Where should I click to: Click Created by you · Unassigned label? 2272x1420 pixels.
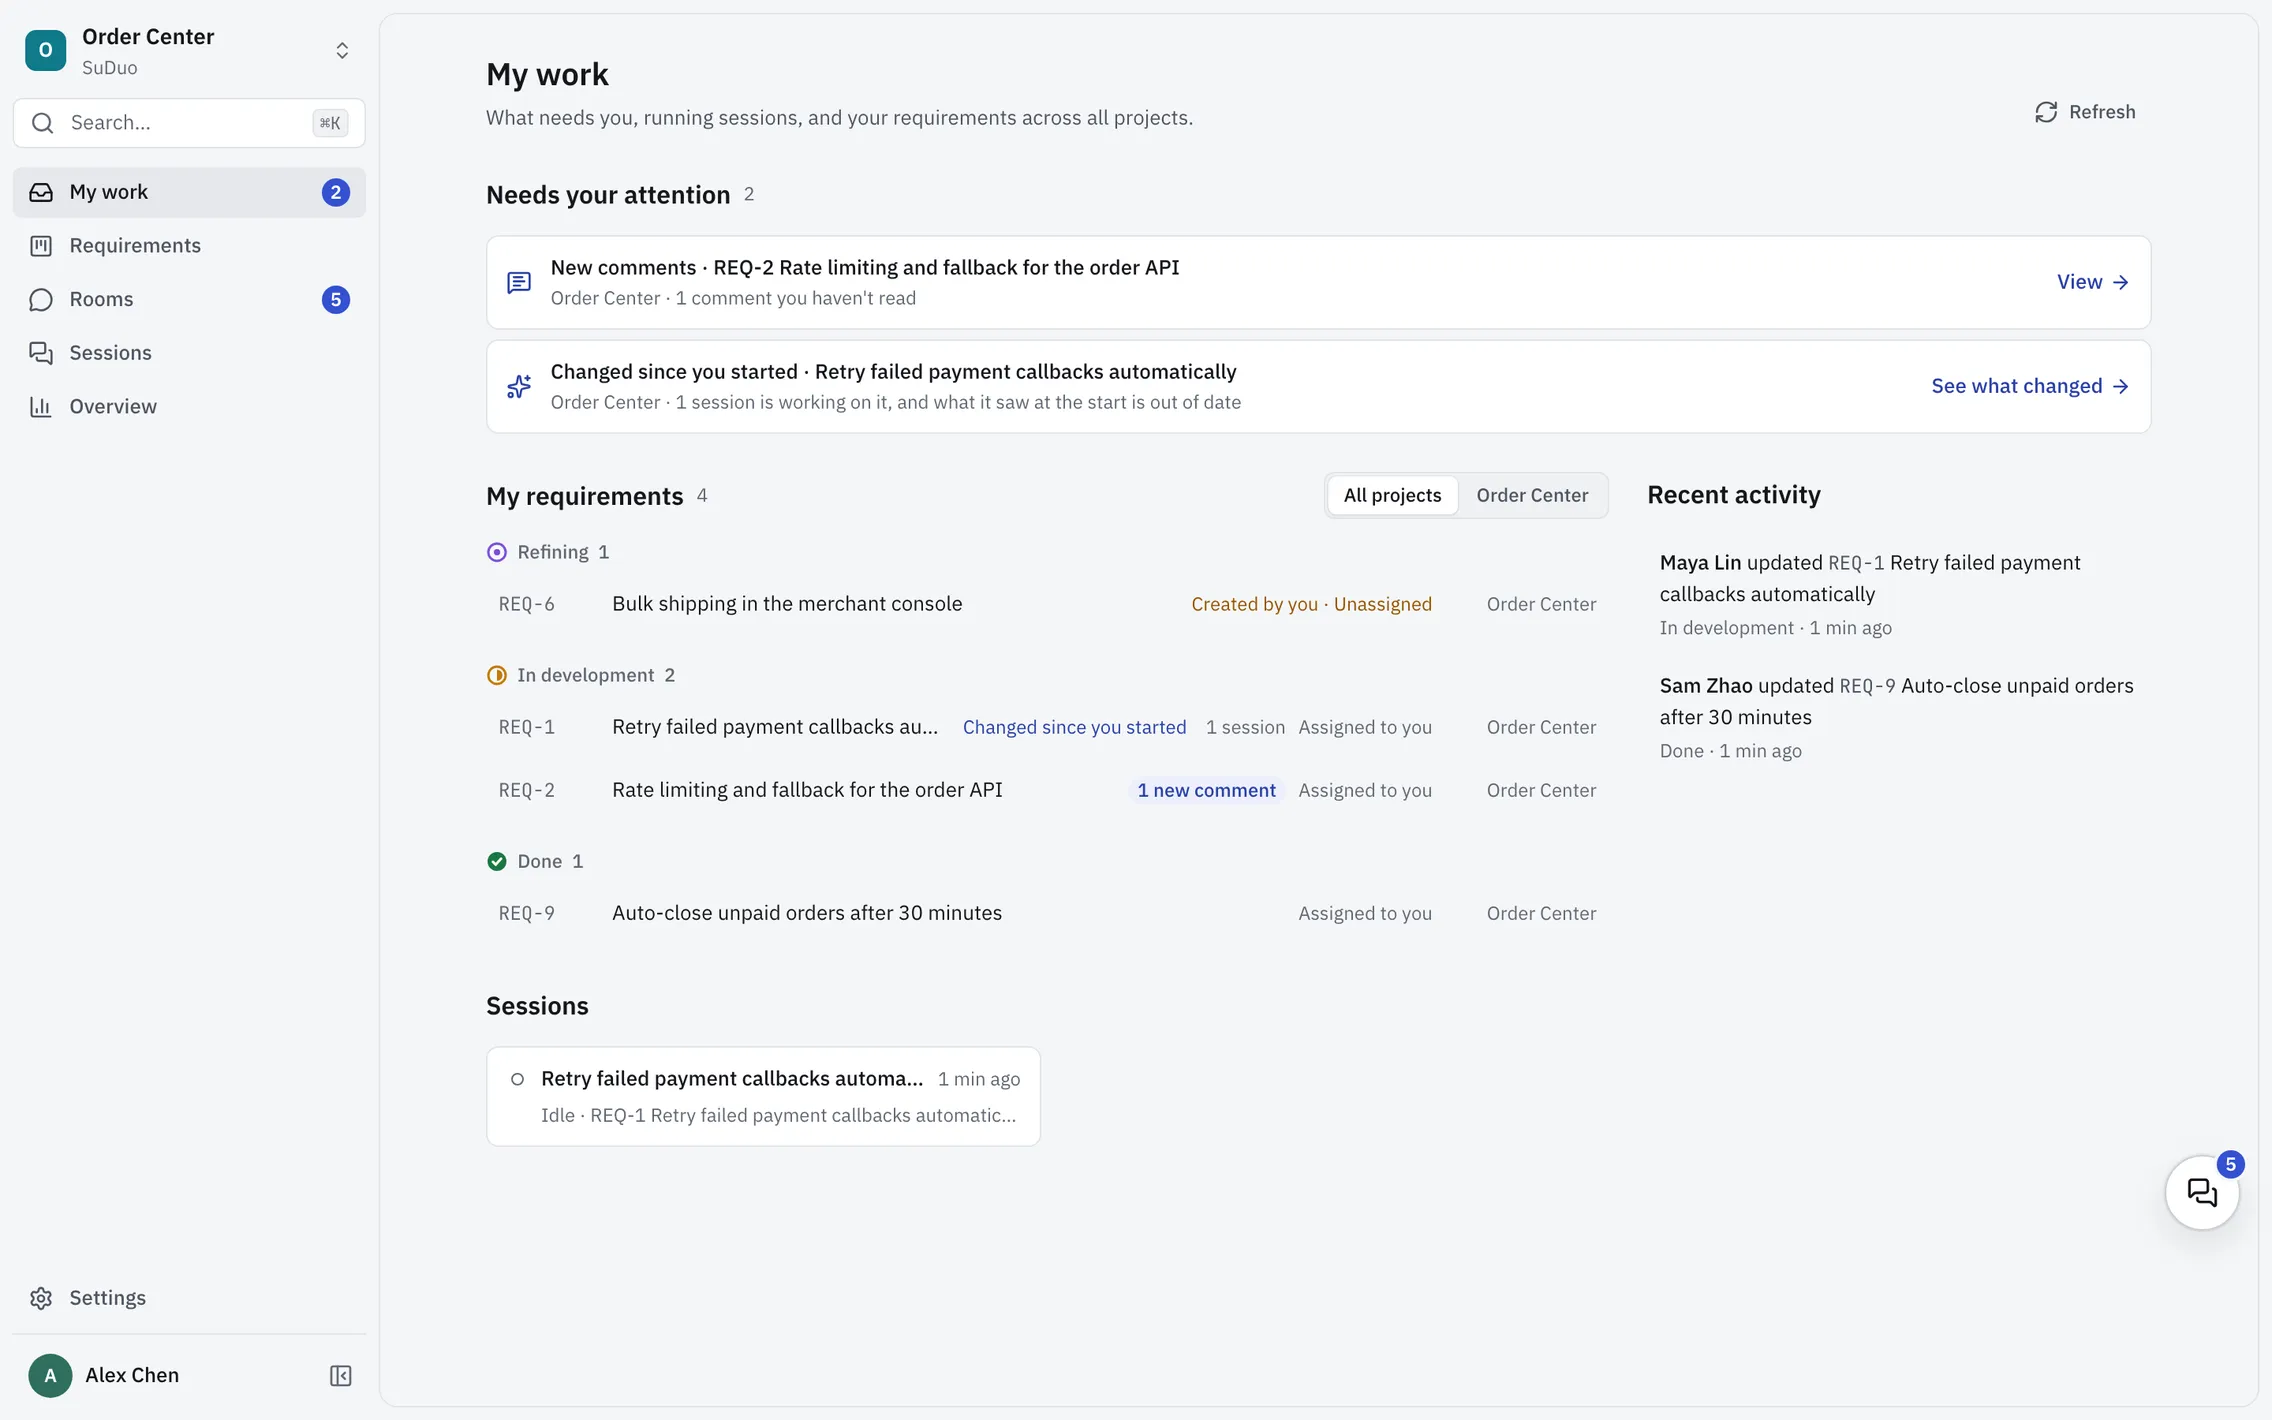pyautogui.click(x=1311, y=604)
